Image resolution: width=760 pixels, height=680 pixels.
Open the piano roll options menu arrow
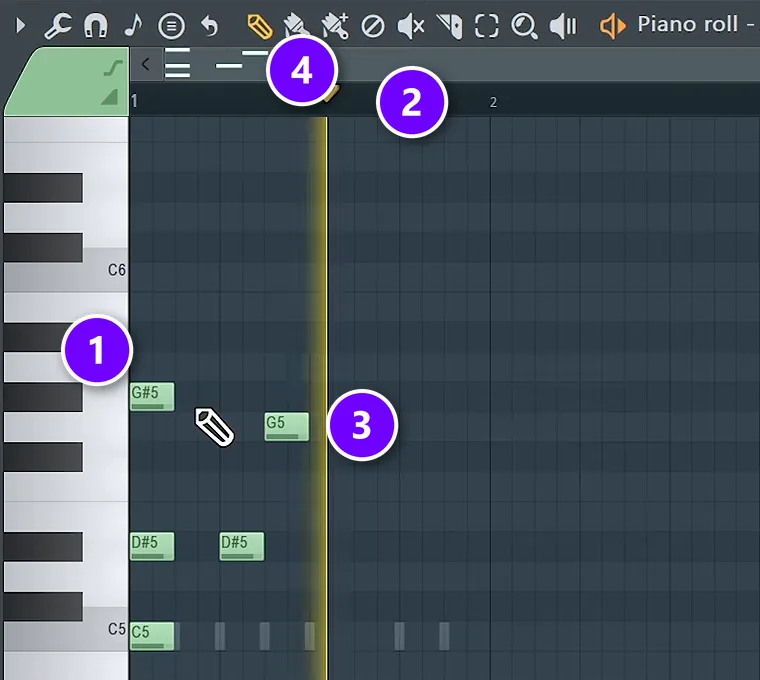point(20,25)
